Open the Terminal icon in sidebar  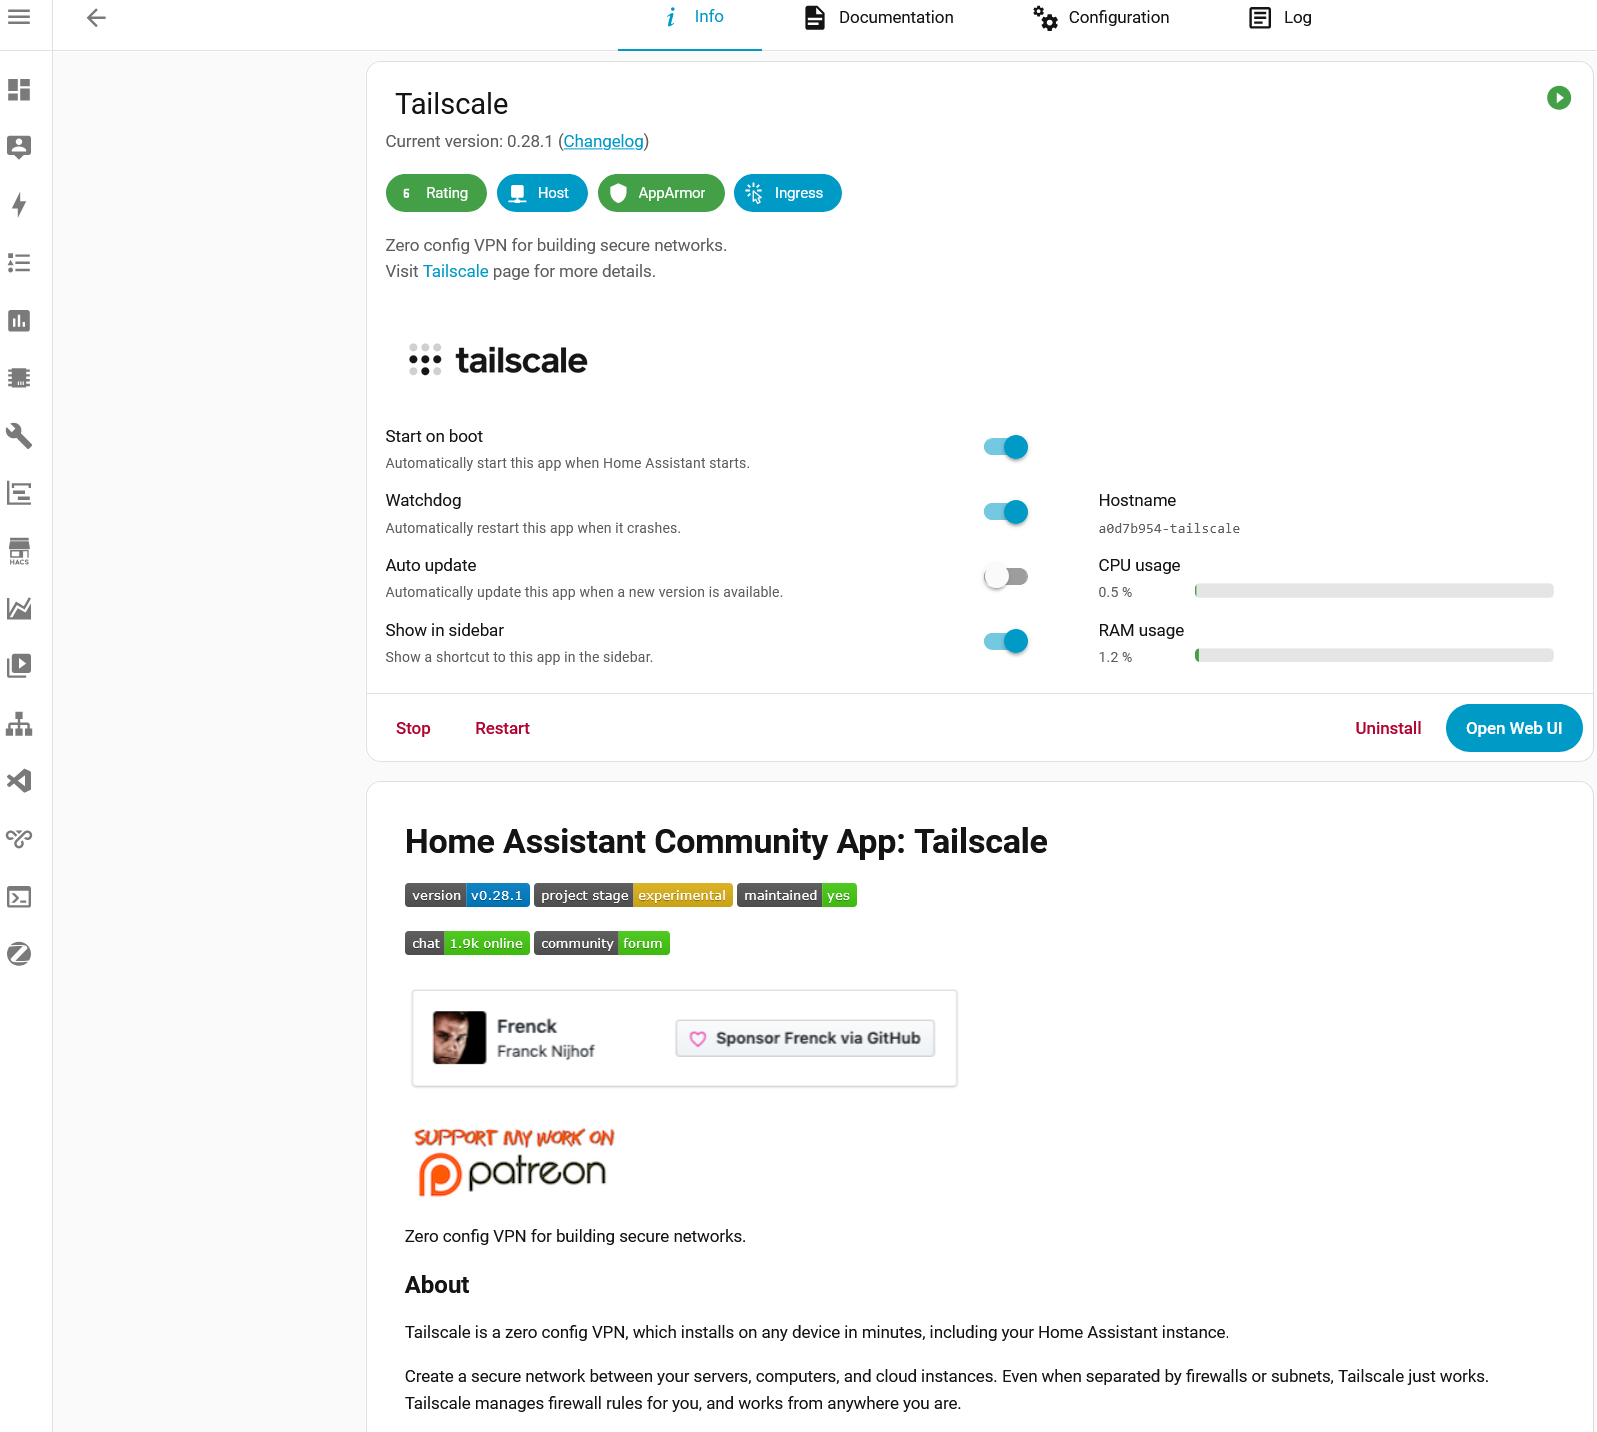click(x=19, y=897)
